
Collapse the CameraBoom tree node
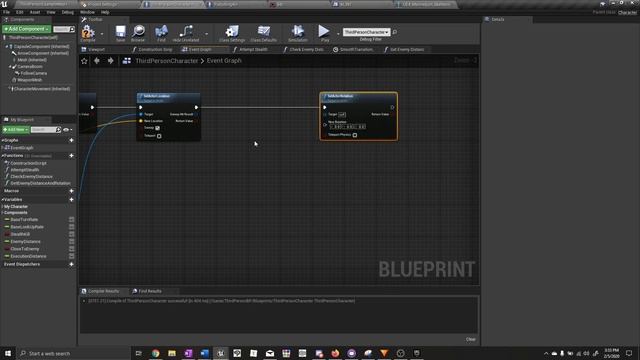point(10,67)
